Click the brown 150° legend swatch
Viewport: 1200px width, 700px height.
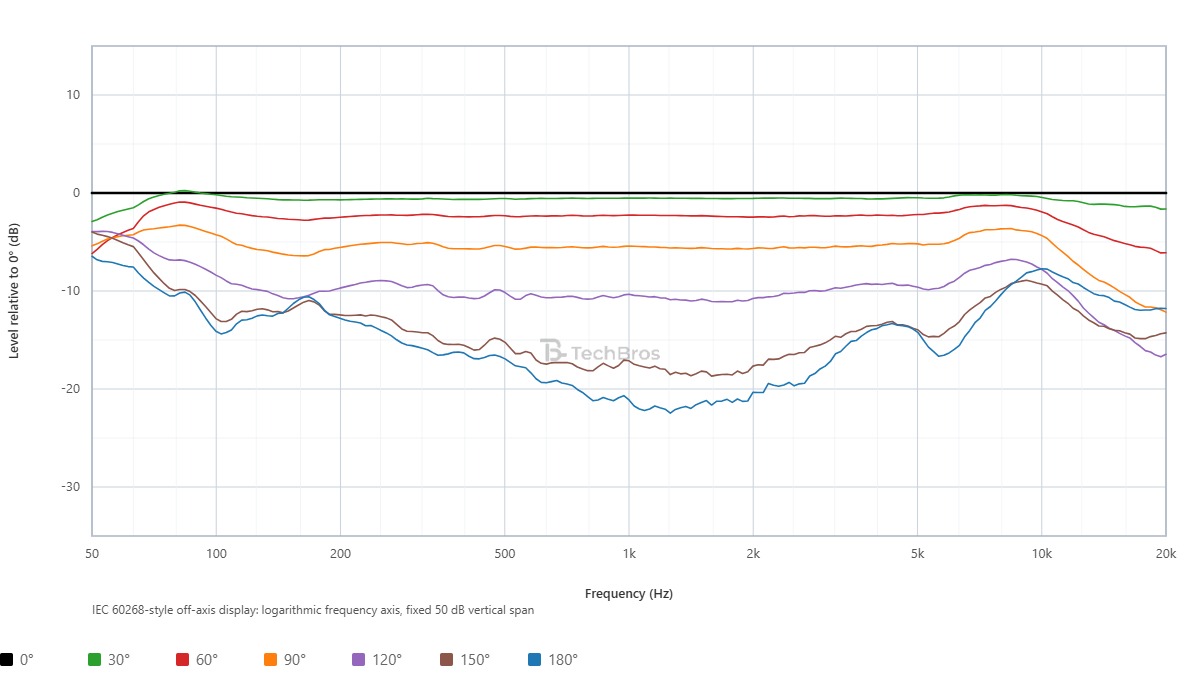[x=447, y=660]
